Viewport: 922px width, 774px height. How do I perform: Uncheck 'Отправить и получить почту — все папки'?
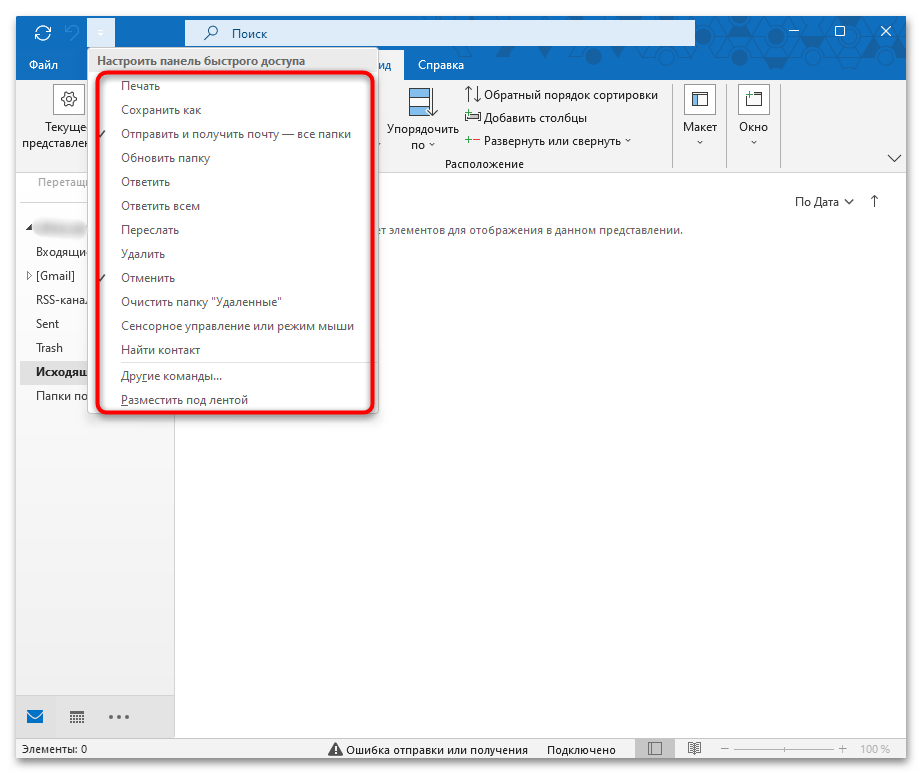click(x=235, y=134)
